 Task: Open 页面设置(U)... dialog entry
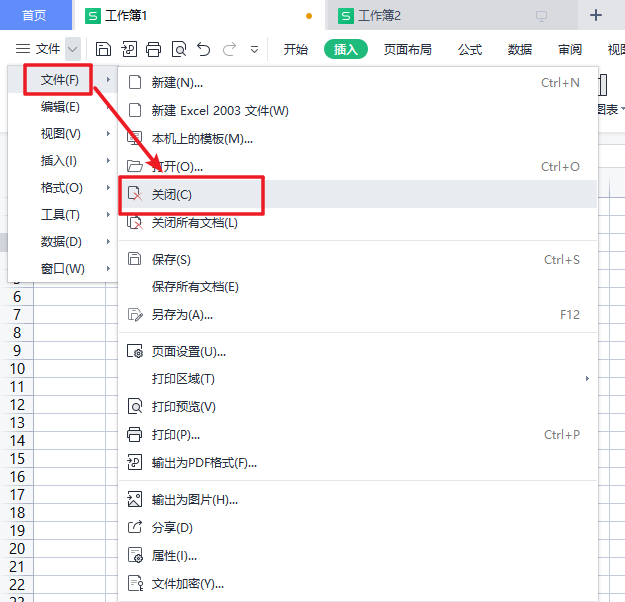pos(358,352)
